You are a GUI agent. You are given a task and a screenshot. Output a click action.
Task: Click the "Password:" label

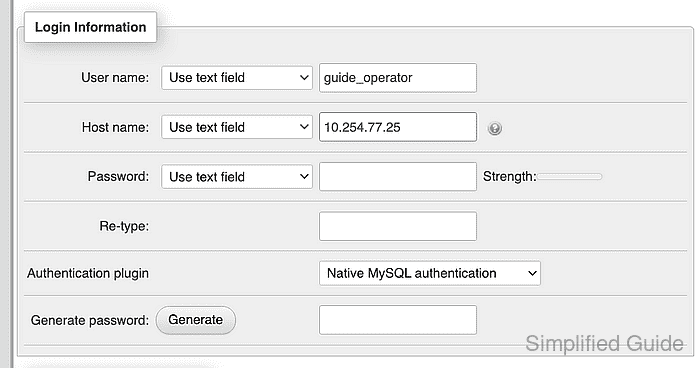point(118,176)
